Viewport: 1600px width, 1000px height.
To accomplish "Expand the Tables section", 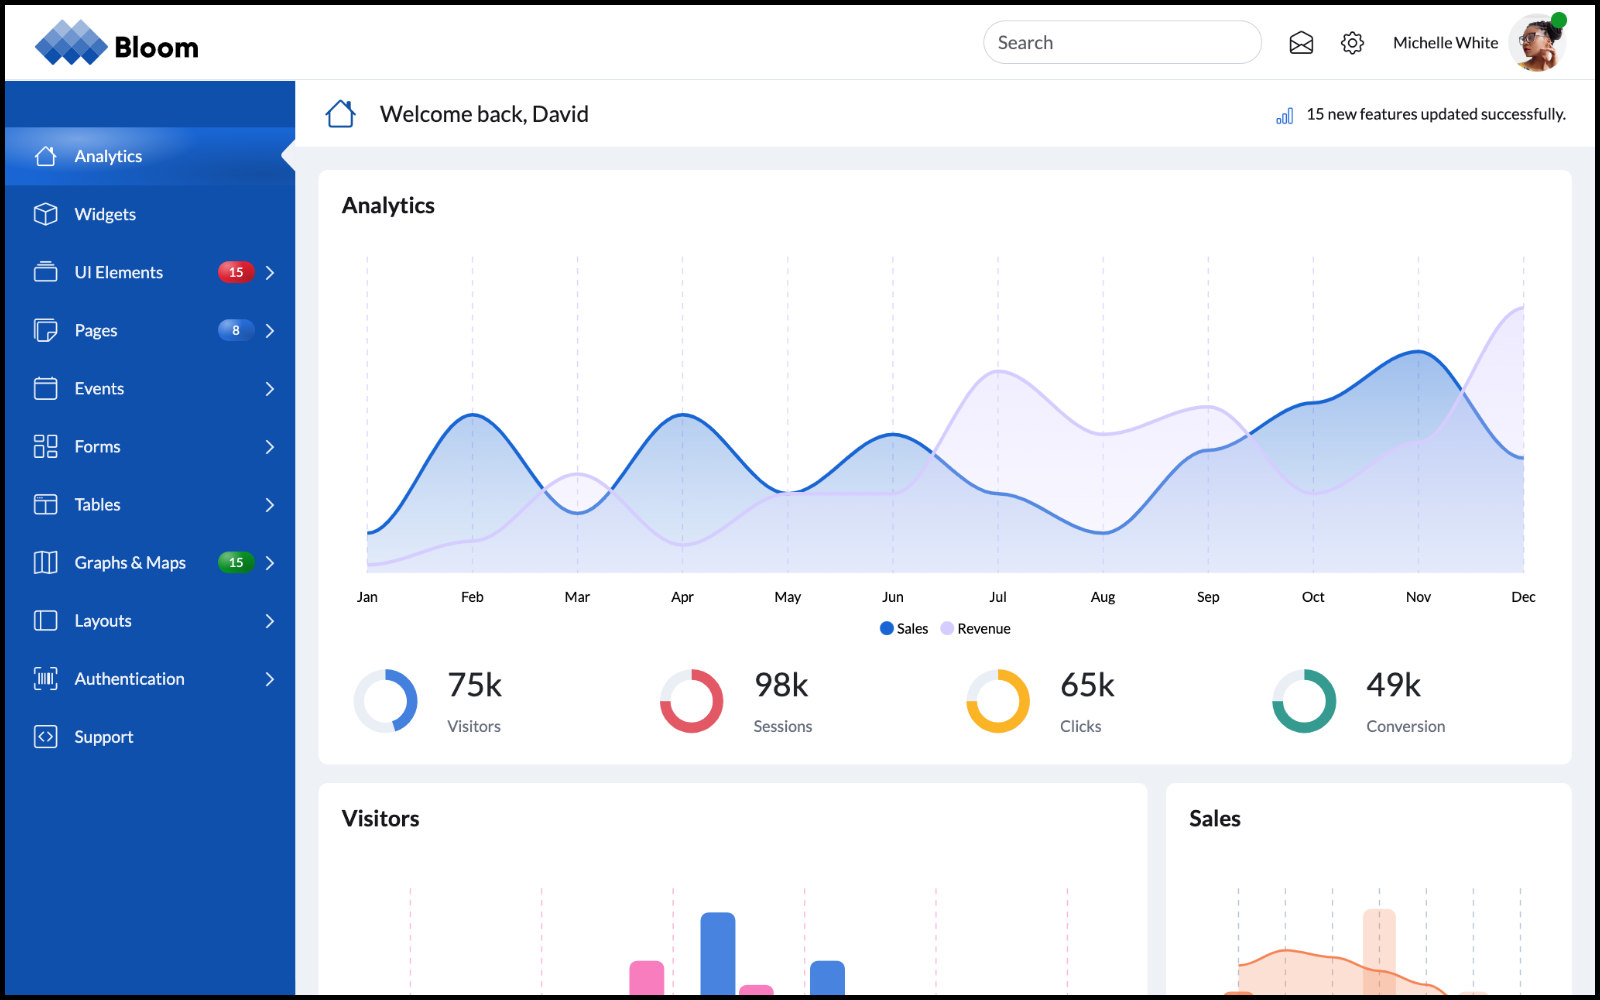I will pos(269,505).
